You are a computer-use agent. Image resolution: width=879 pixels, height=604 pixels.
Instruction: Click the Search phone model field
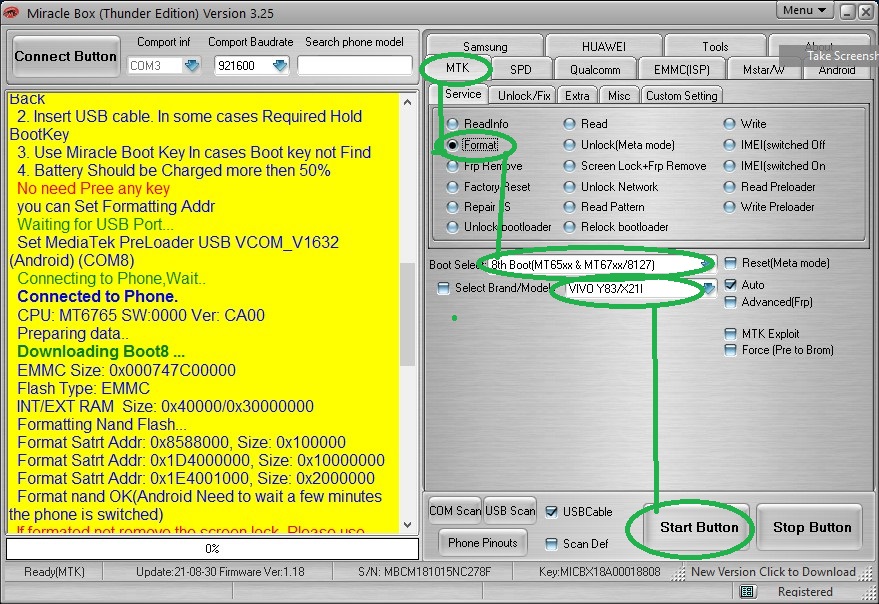(355, 66)
